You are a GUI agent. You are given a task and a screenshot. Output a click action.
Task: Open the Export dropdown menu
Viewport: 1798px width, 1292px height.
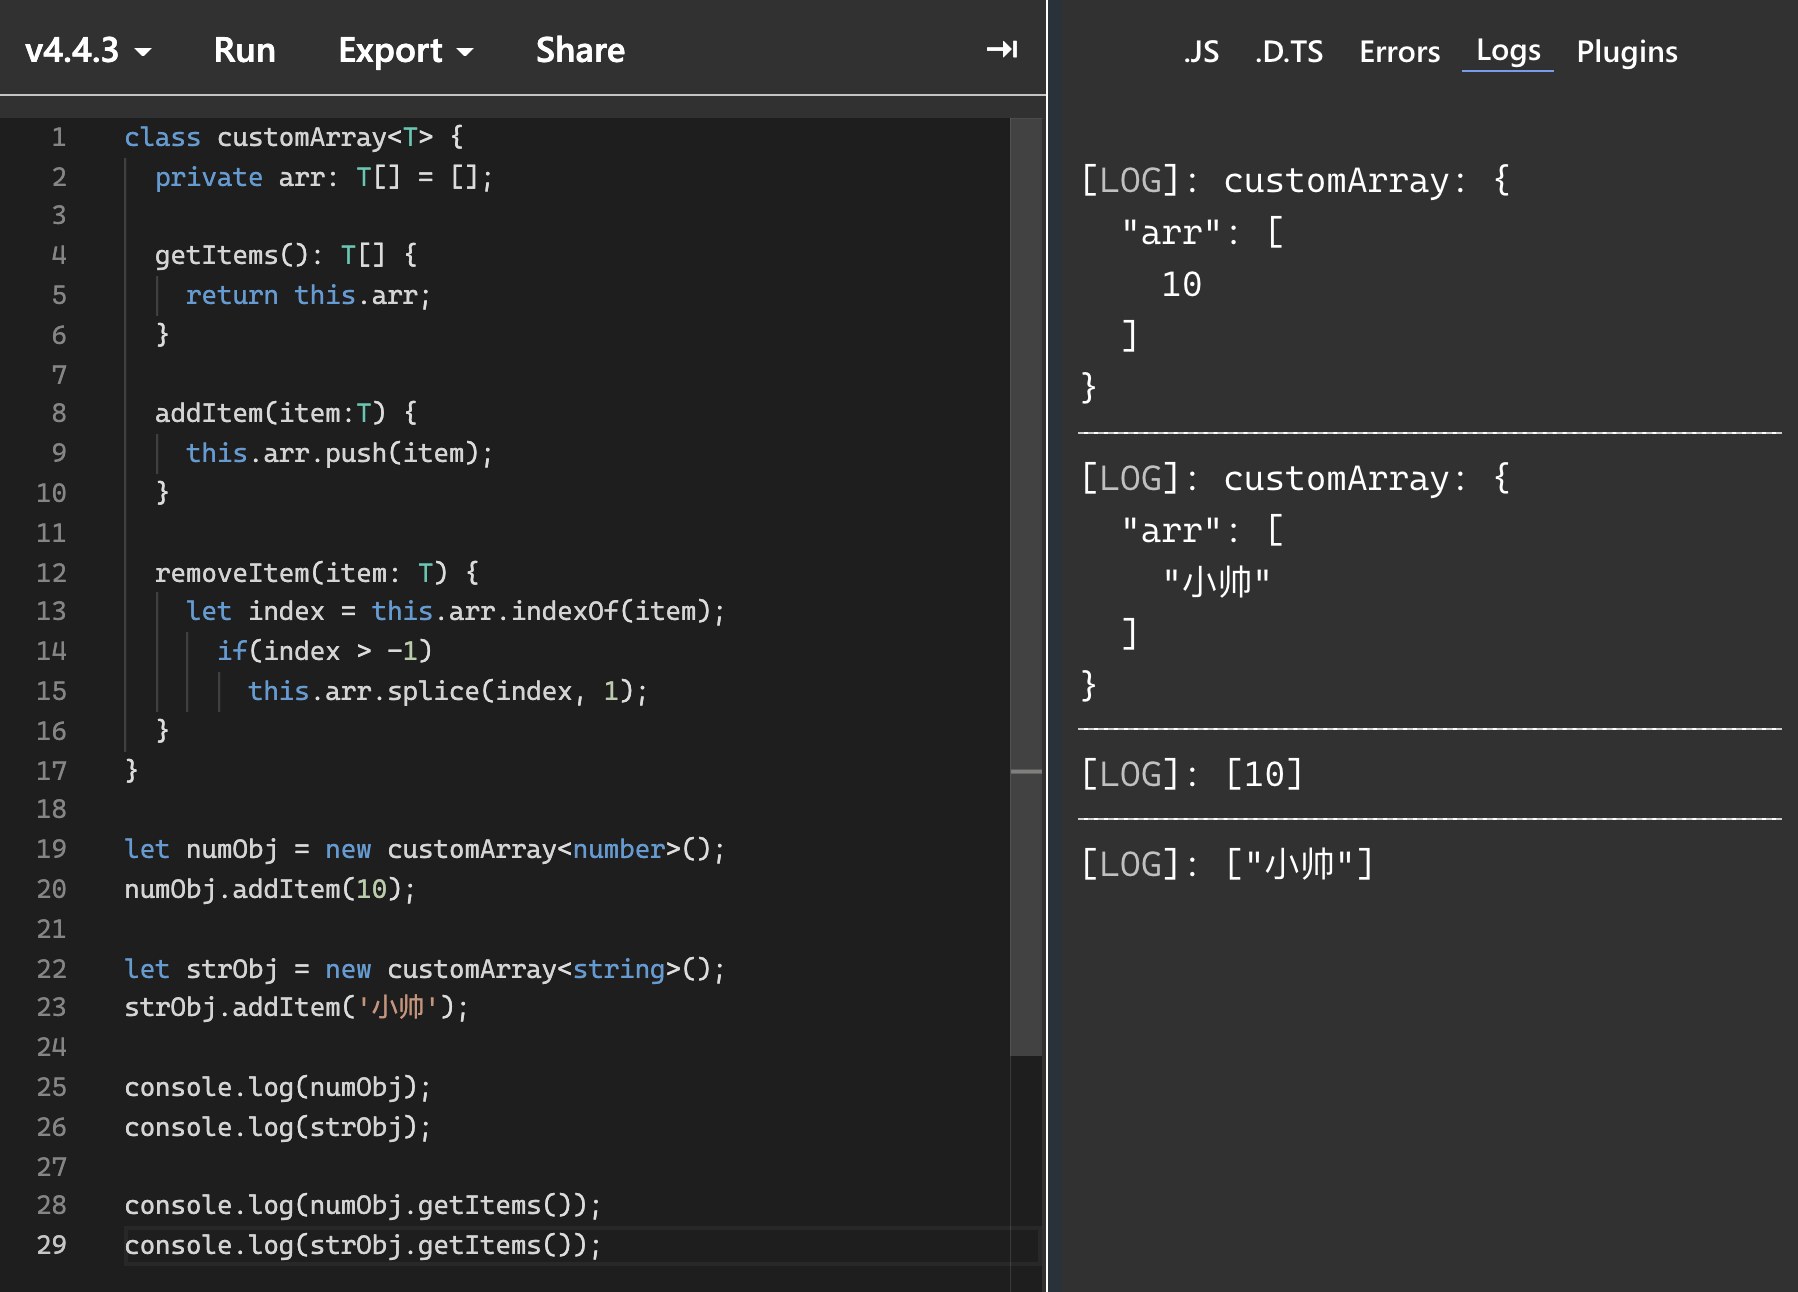tap(405, 50)
